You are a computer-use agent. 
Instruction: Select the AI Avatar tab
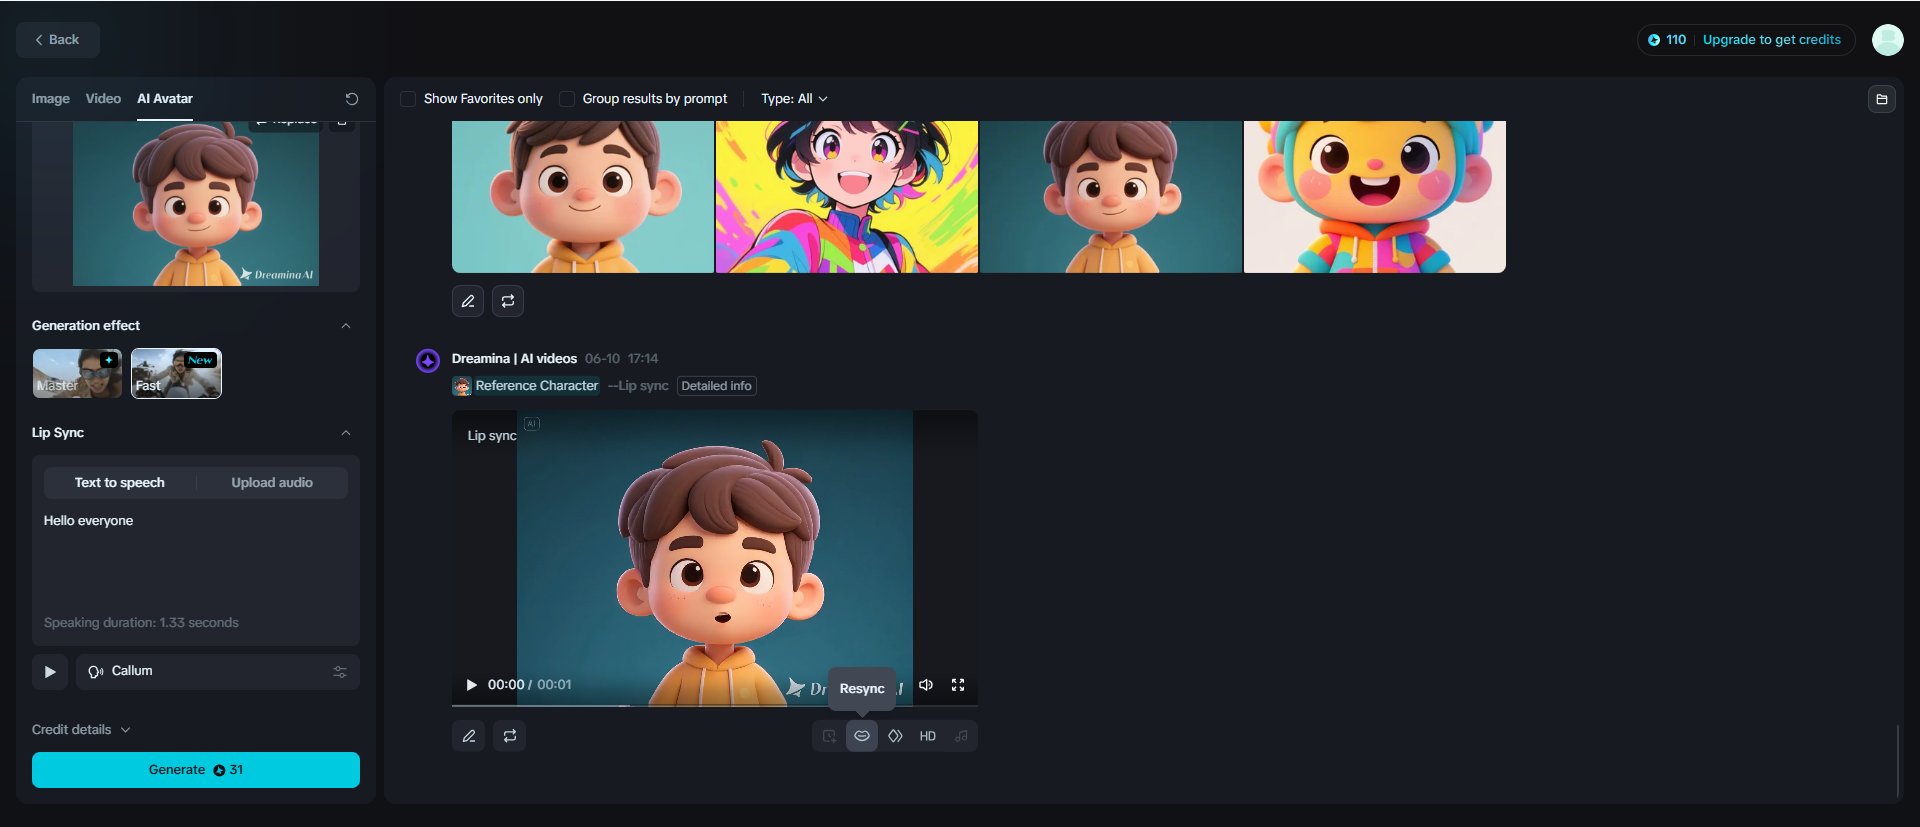(x=165, y=99)
